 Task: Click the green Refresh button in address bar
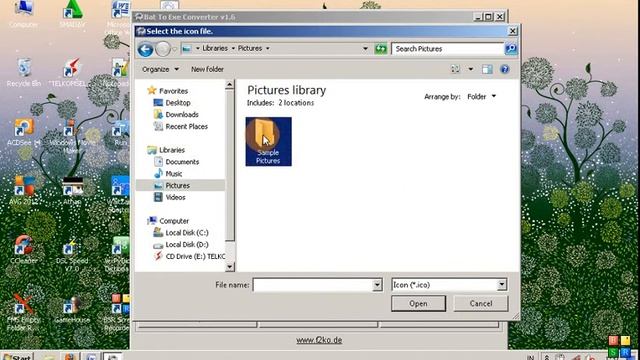point(381,49)
